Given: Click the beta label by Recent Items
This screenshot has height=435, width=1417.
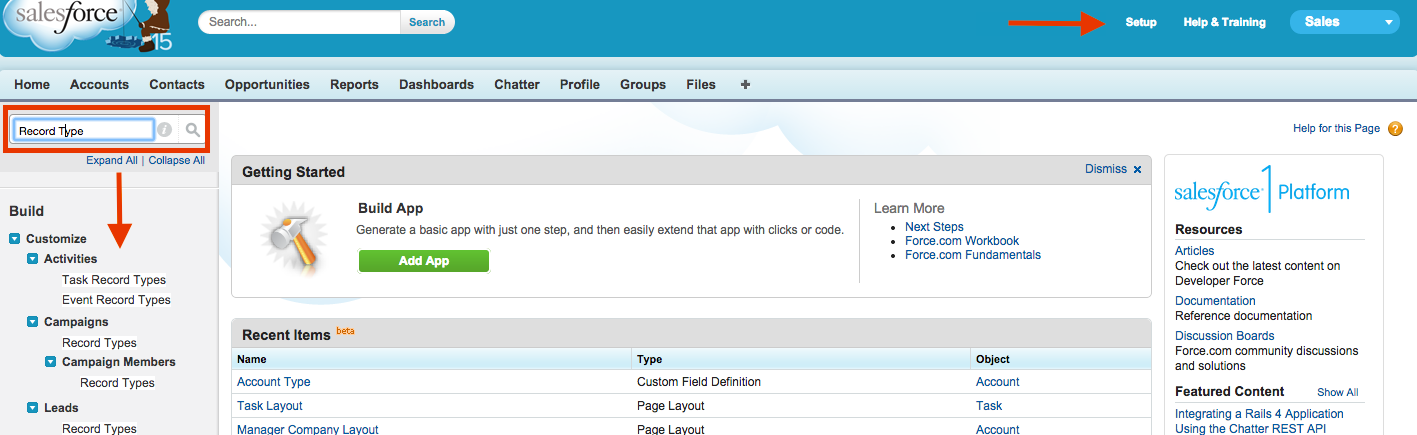Looking at the screenshot, I should tap(345, 330).
